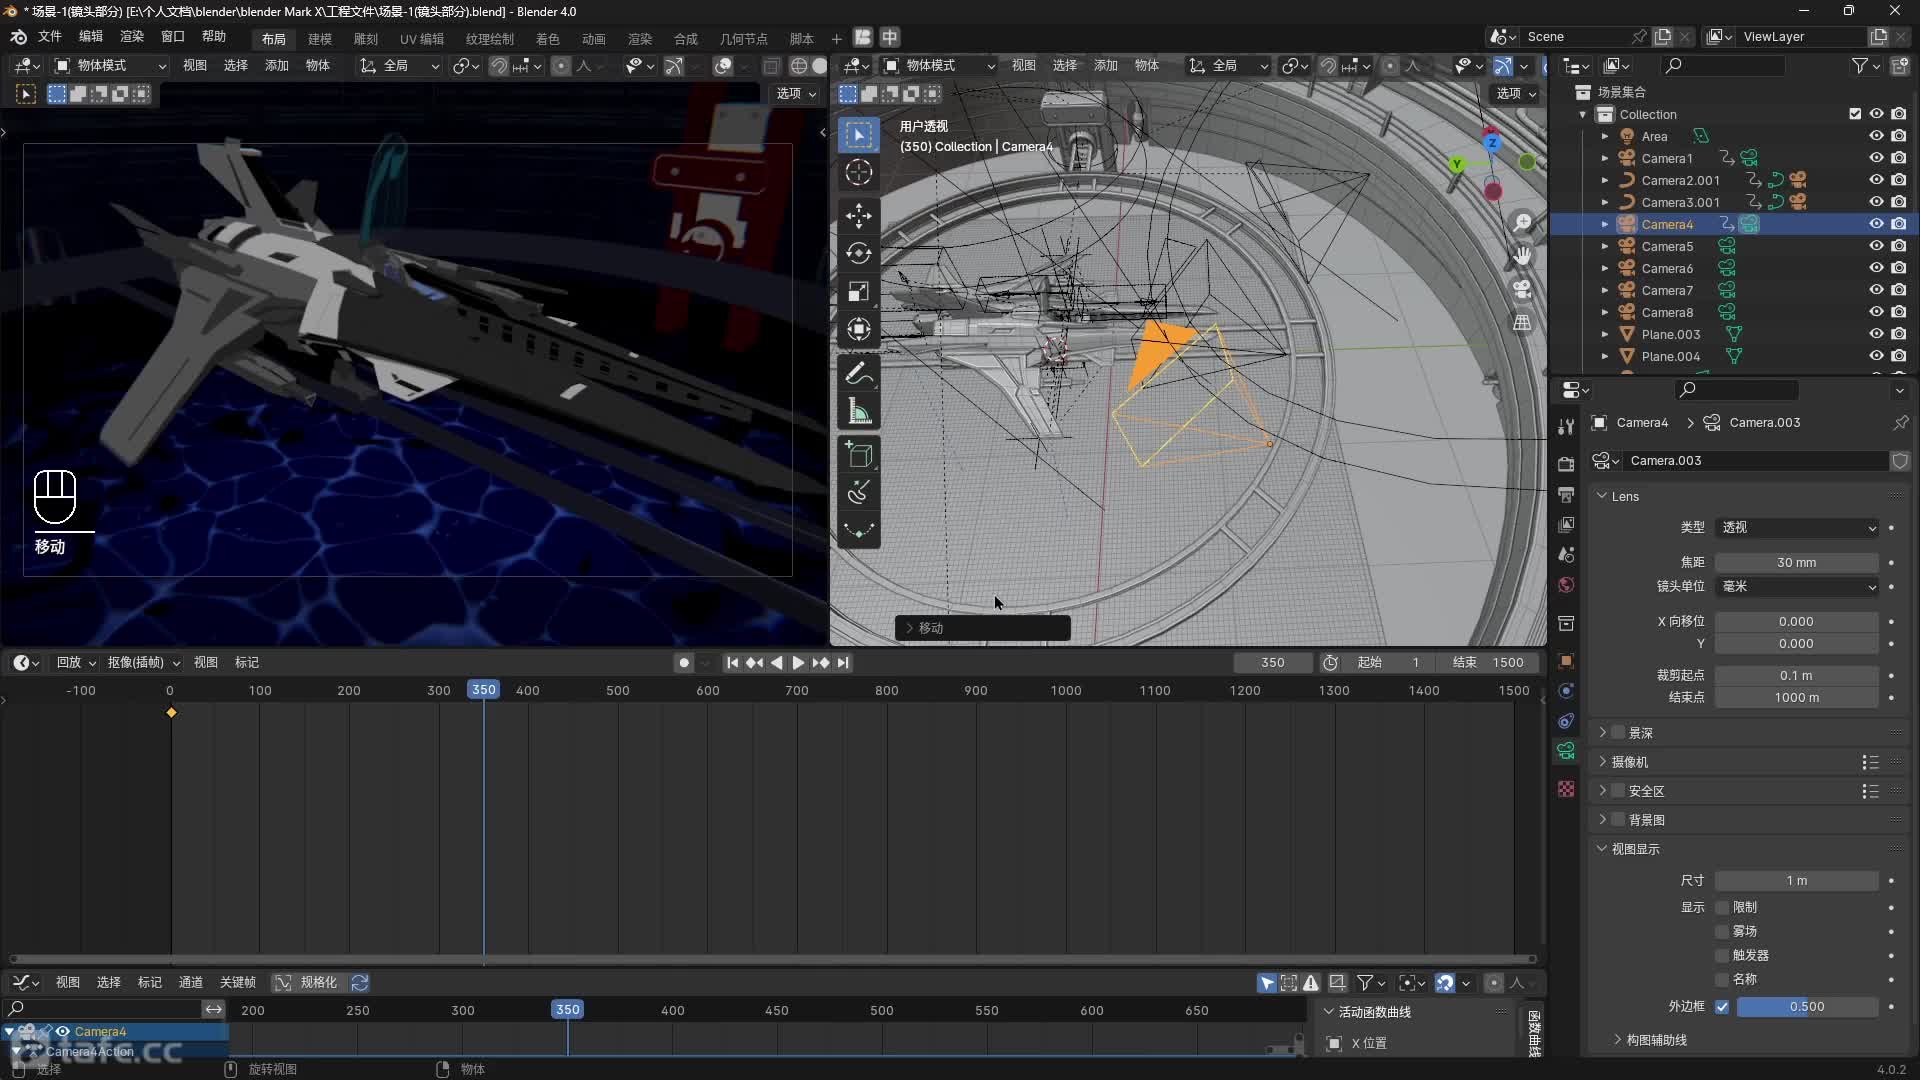1920x1080 pixels.
Task: Activate the Scale tool
Action: tap(858, 291)
